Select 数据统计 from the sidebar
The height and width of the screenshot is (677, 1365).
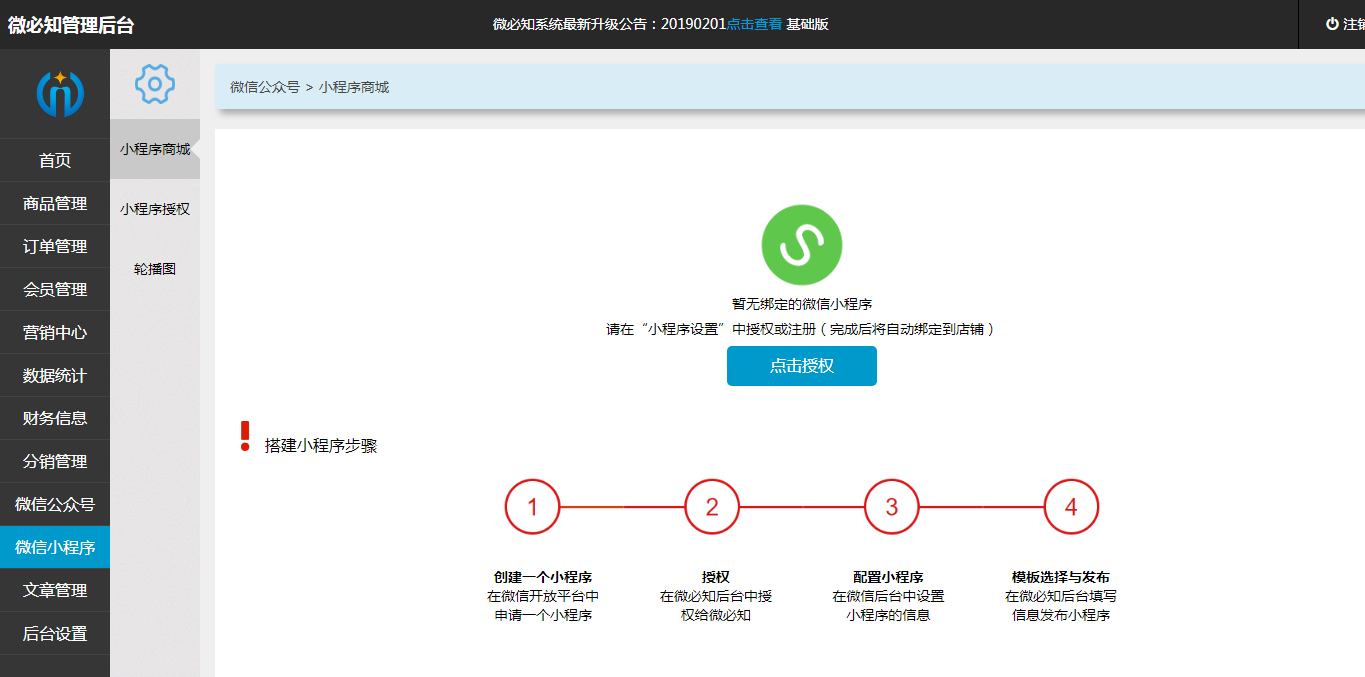[x=54, y=375]
